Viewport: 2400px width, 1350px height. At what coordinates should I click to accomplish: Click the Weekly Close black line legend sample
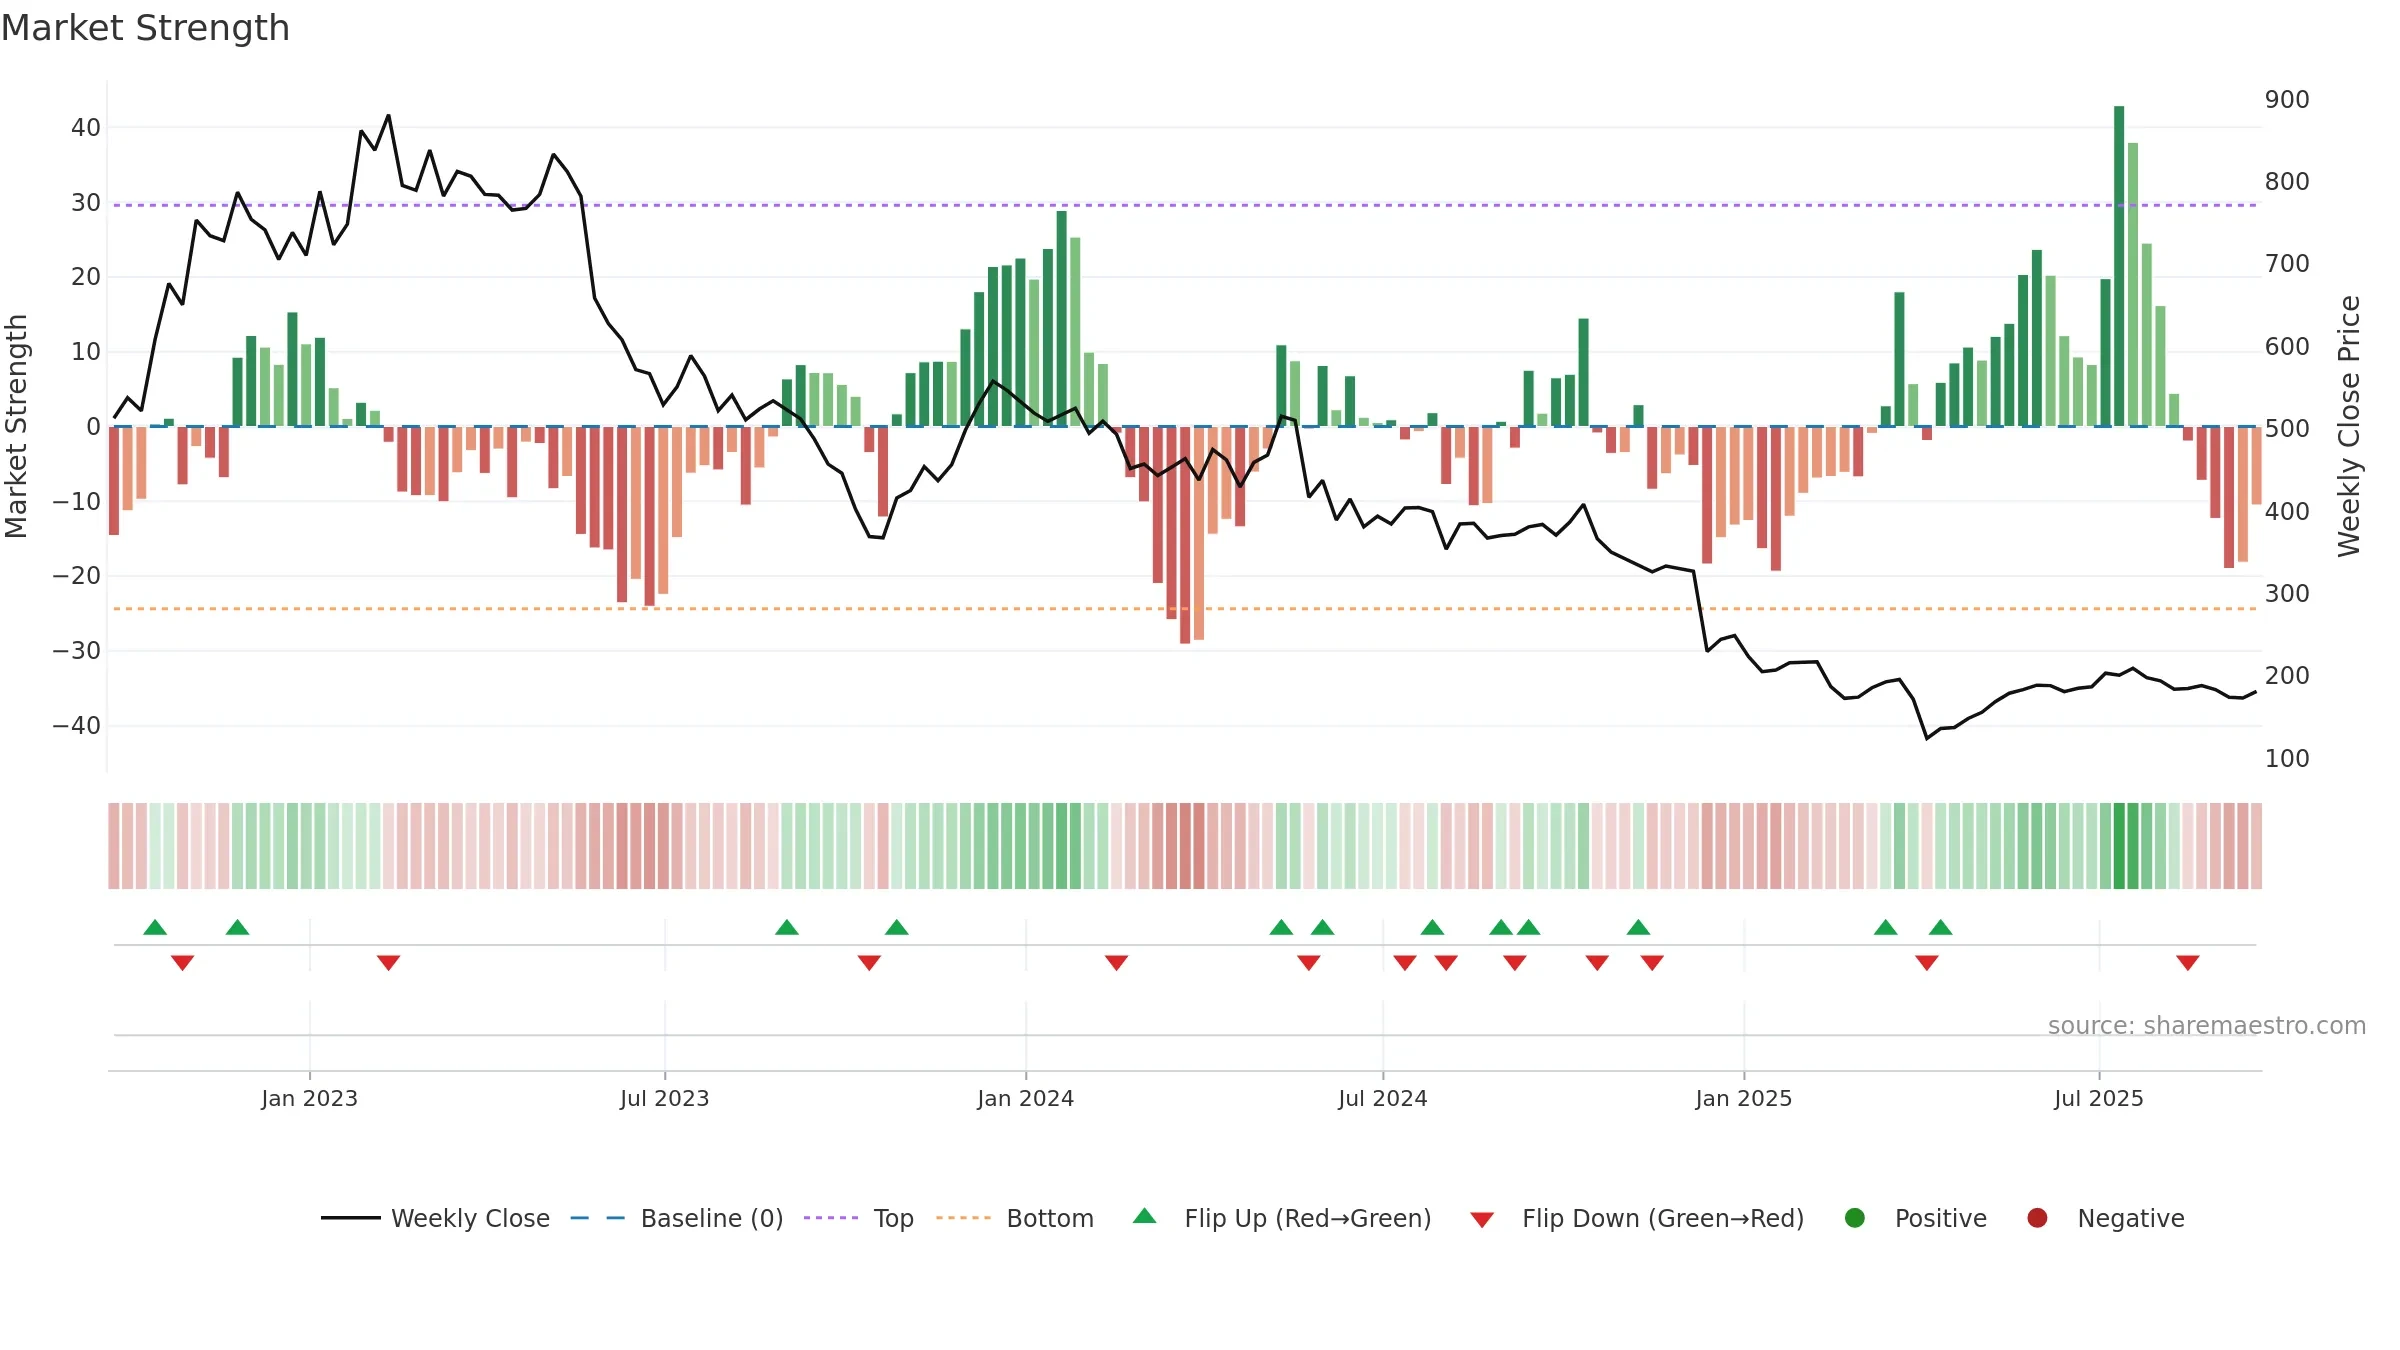tap(351, 1218)
